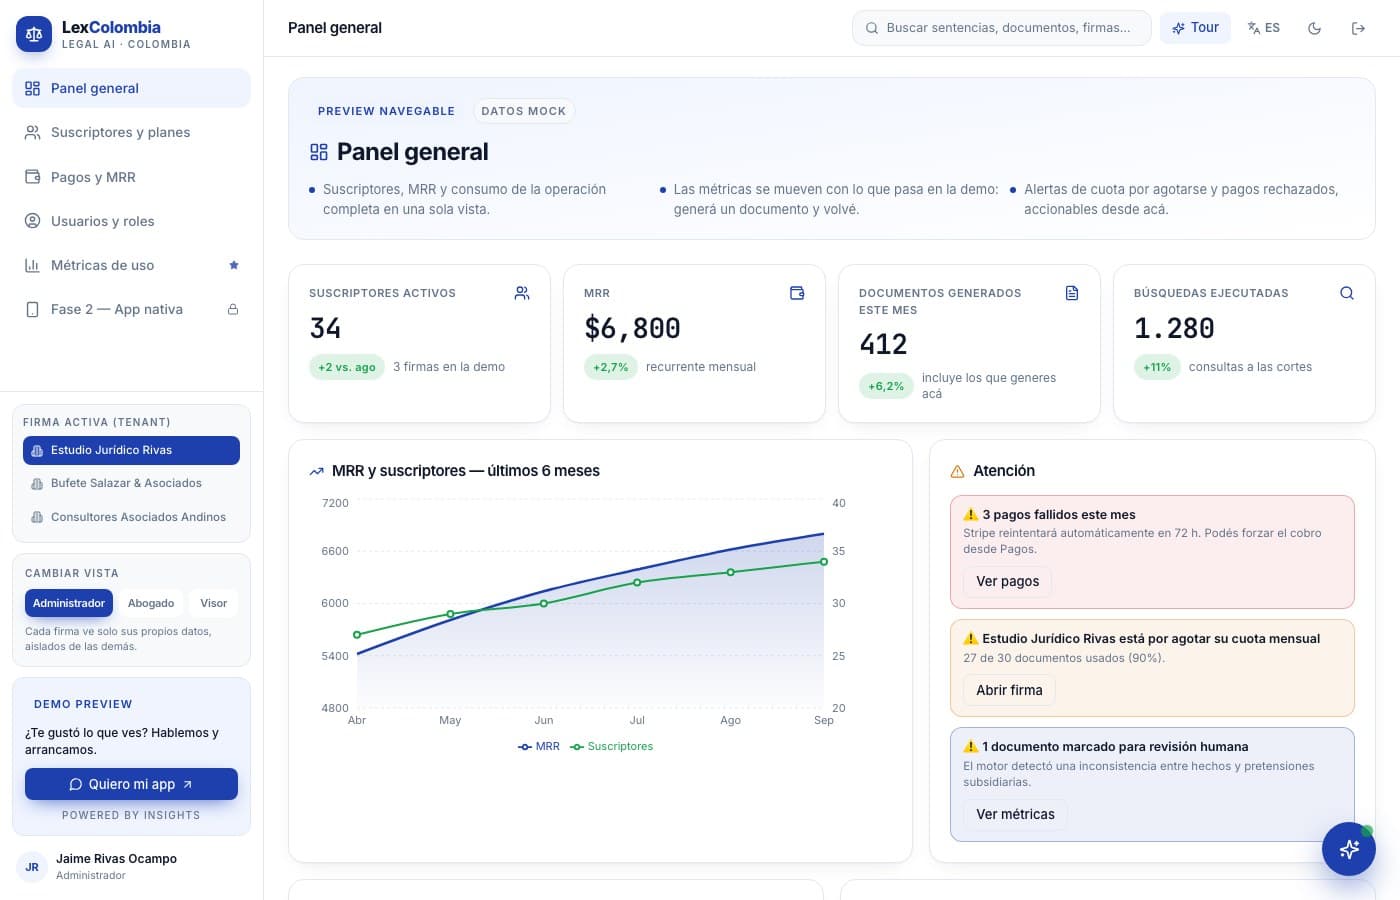Viewport: 1400px width, 900px height.
Task: Focus the Buscar sentencias search field
Action: 1001,28
